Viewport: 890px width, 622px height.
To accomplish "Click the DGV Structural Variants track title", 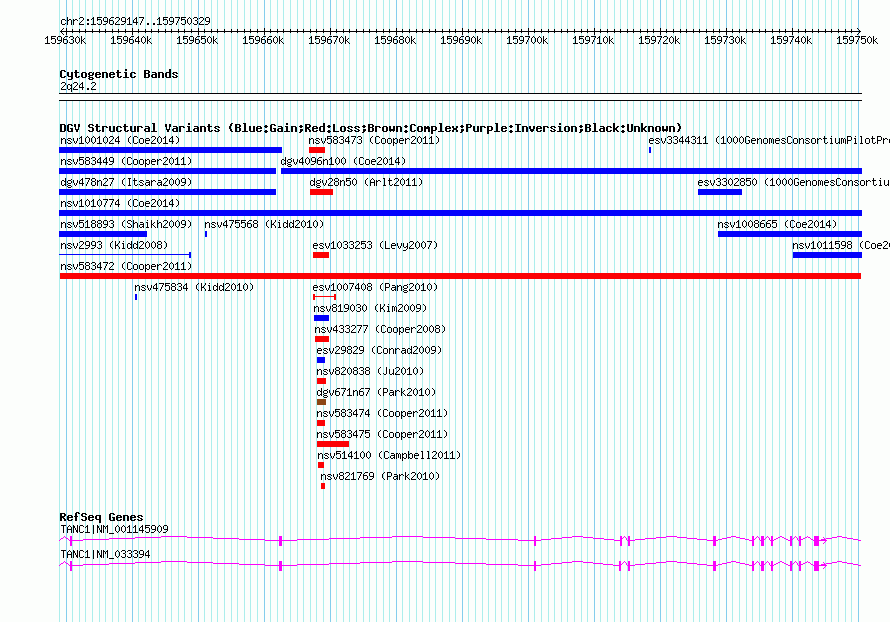I will (x=371, y=128).
